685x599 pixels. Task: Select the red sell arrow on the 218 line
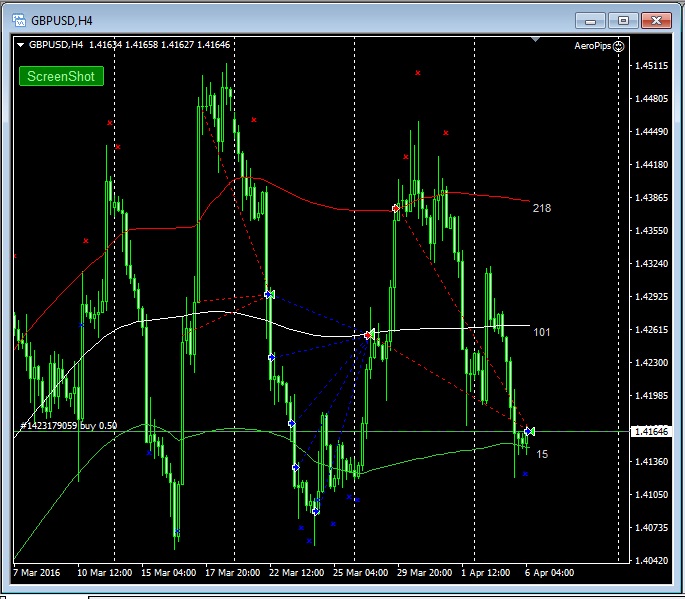pyautogui.click(x=396, y=208)
